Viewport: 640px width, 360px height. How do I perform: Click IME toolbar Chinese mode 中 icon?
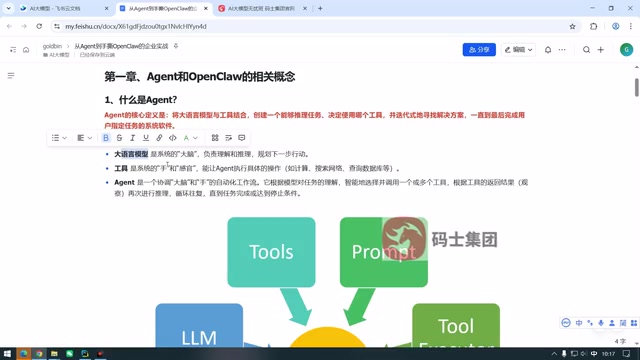tap(579, 323)
